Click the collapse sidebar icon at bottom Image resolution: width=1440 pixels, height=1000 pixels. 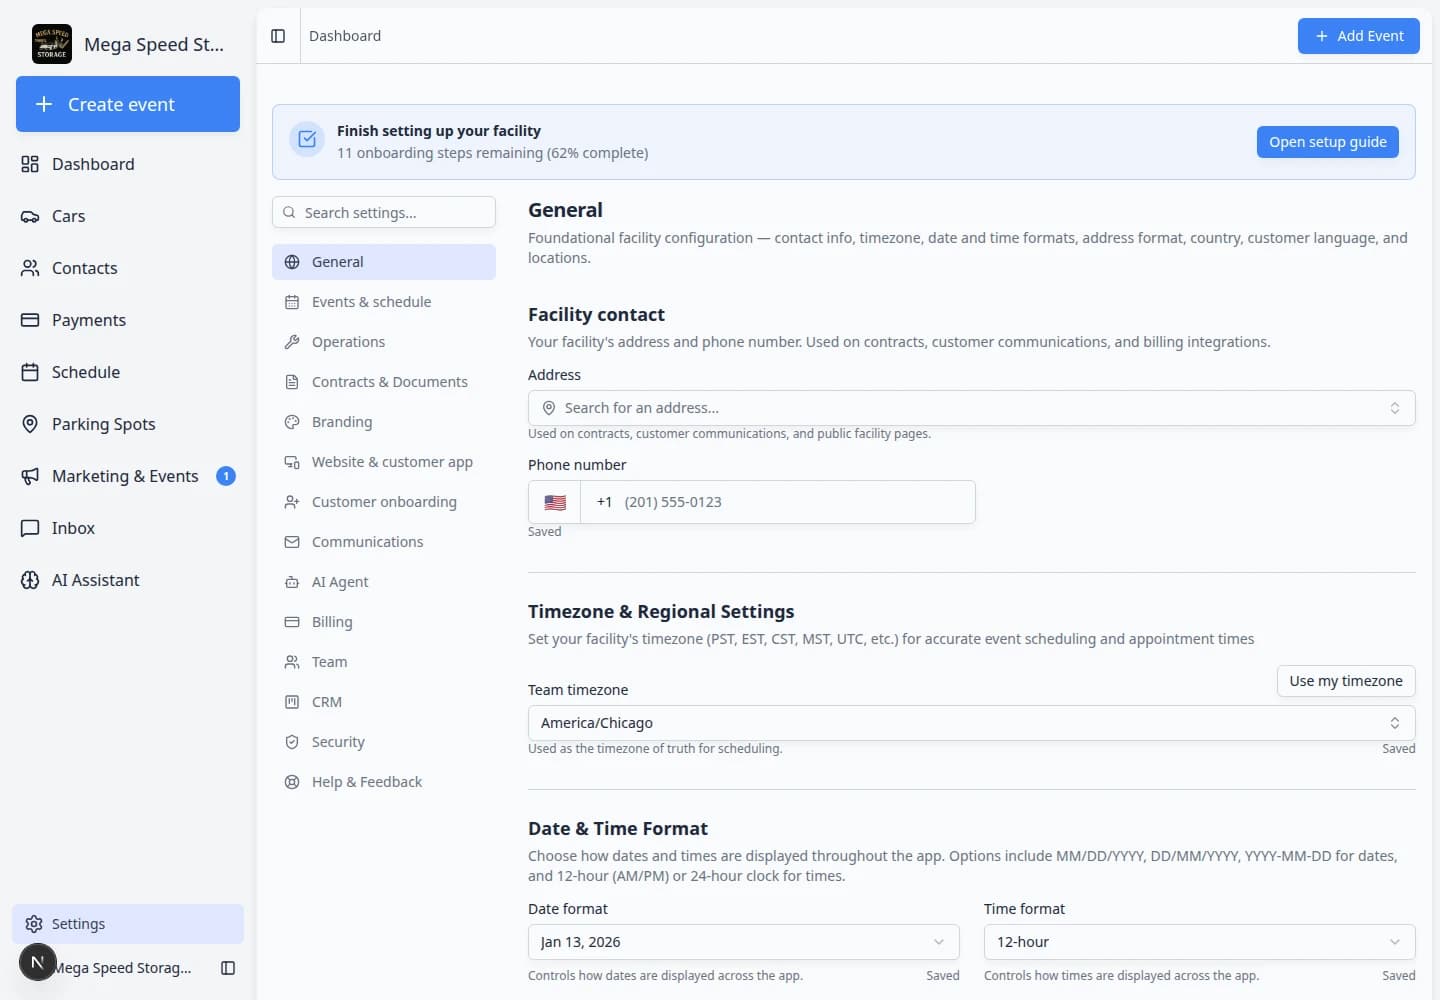click(228, 968)
